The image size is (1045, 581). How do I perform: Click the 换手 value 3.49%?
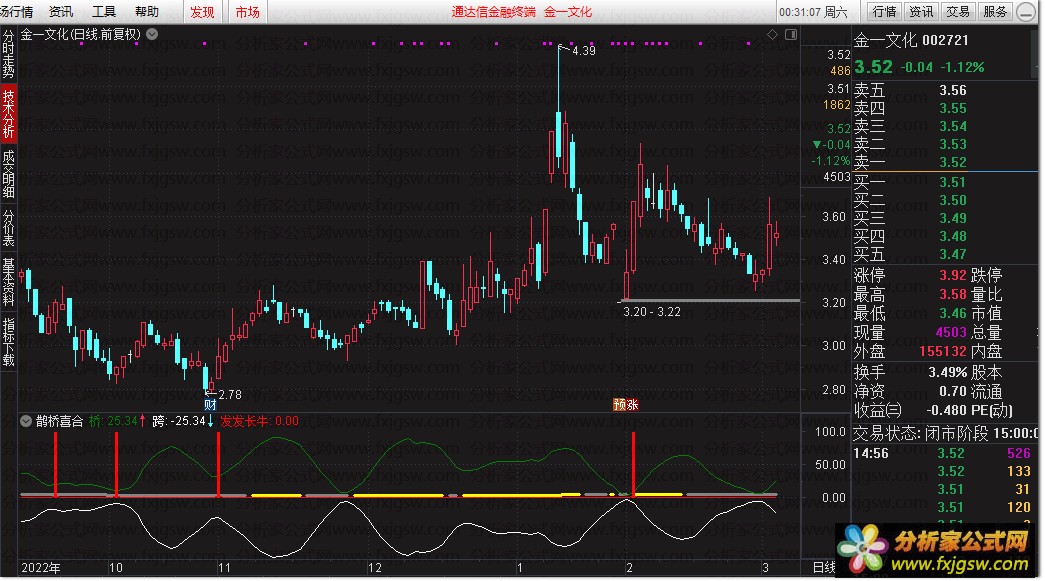(948, 372)
